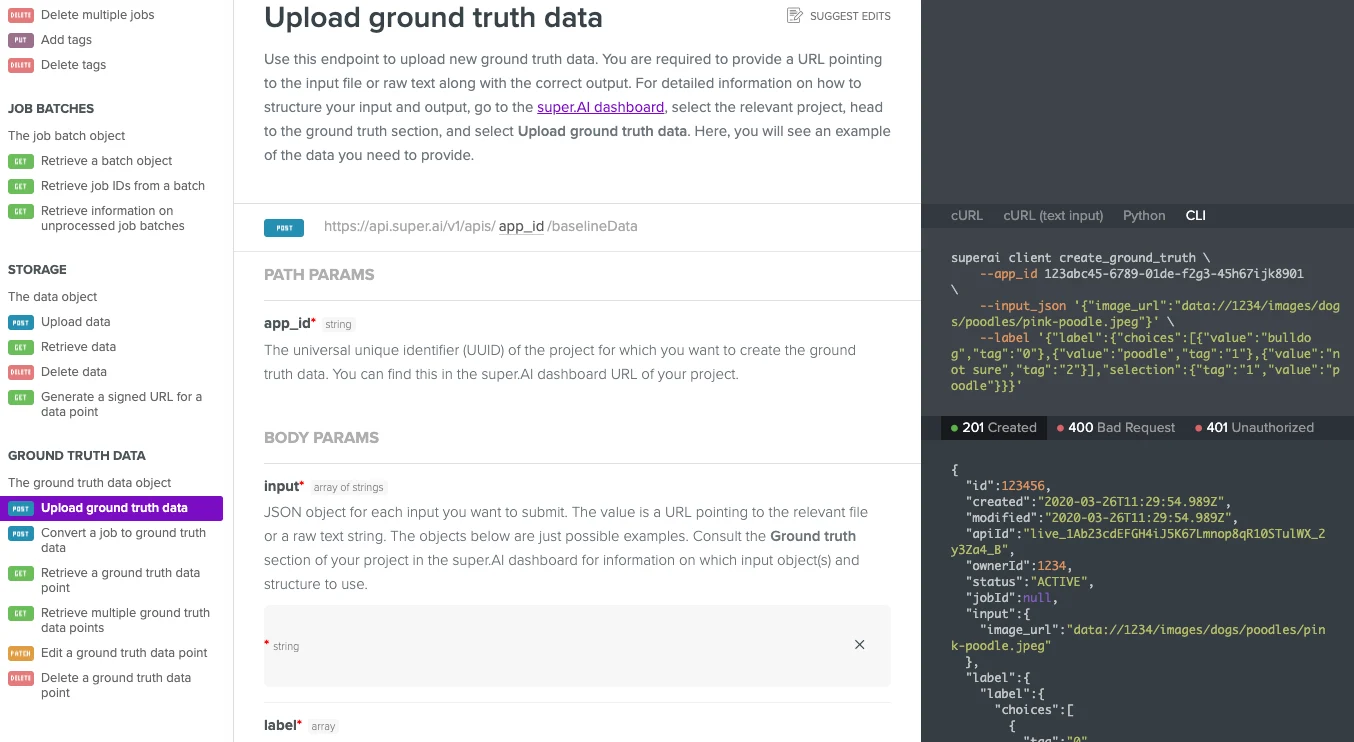1354x742 pixels.
Task: Open Retrieve a ground truth data point
Action: point(120,580)
